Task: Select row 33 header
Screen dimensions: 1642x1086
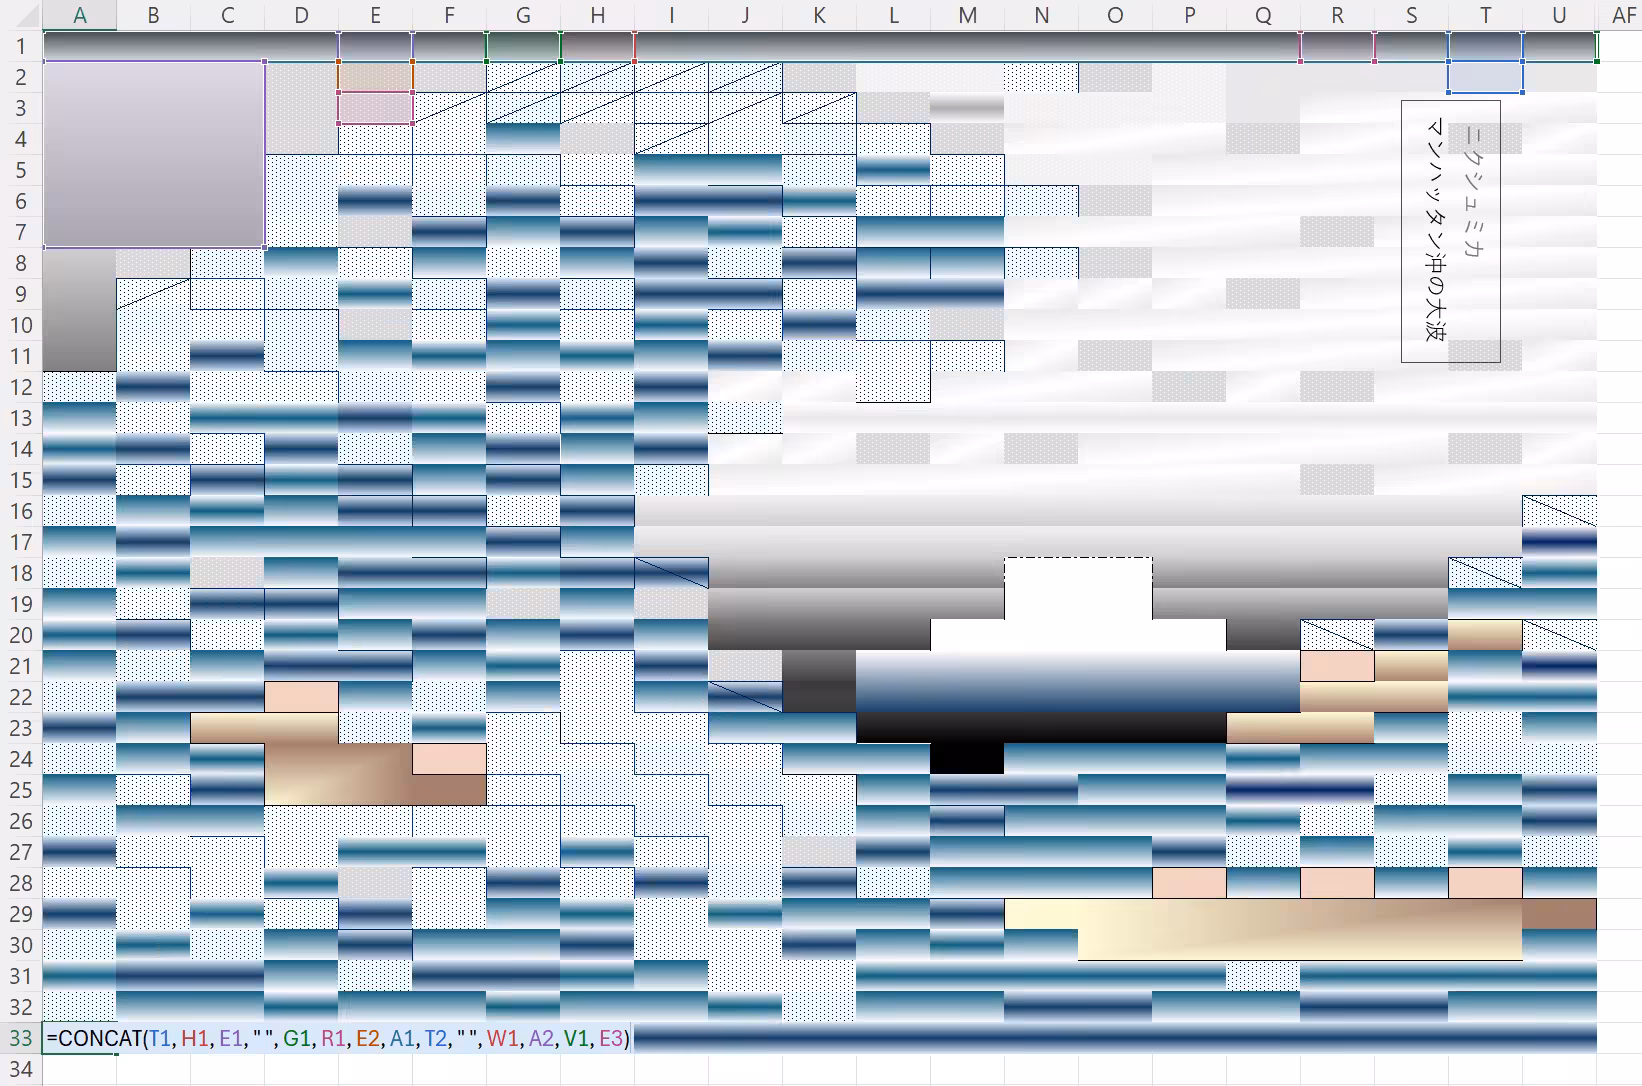Action: pos(21,1038)
